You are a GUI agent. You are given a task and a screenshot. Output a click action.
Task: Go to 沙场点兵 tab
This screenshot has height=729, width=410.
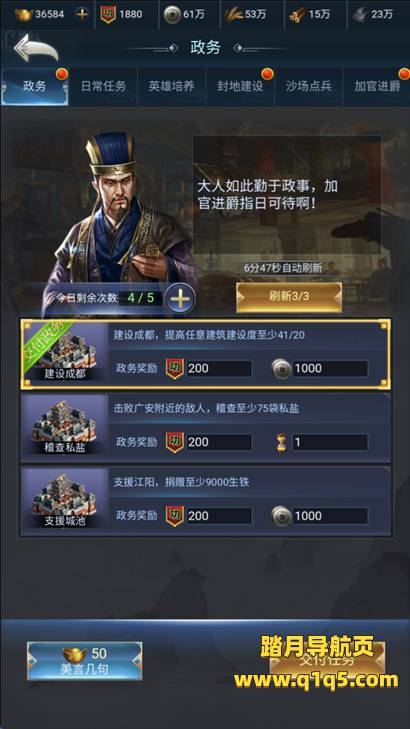click(309, 87)
